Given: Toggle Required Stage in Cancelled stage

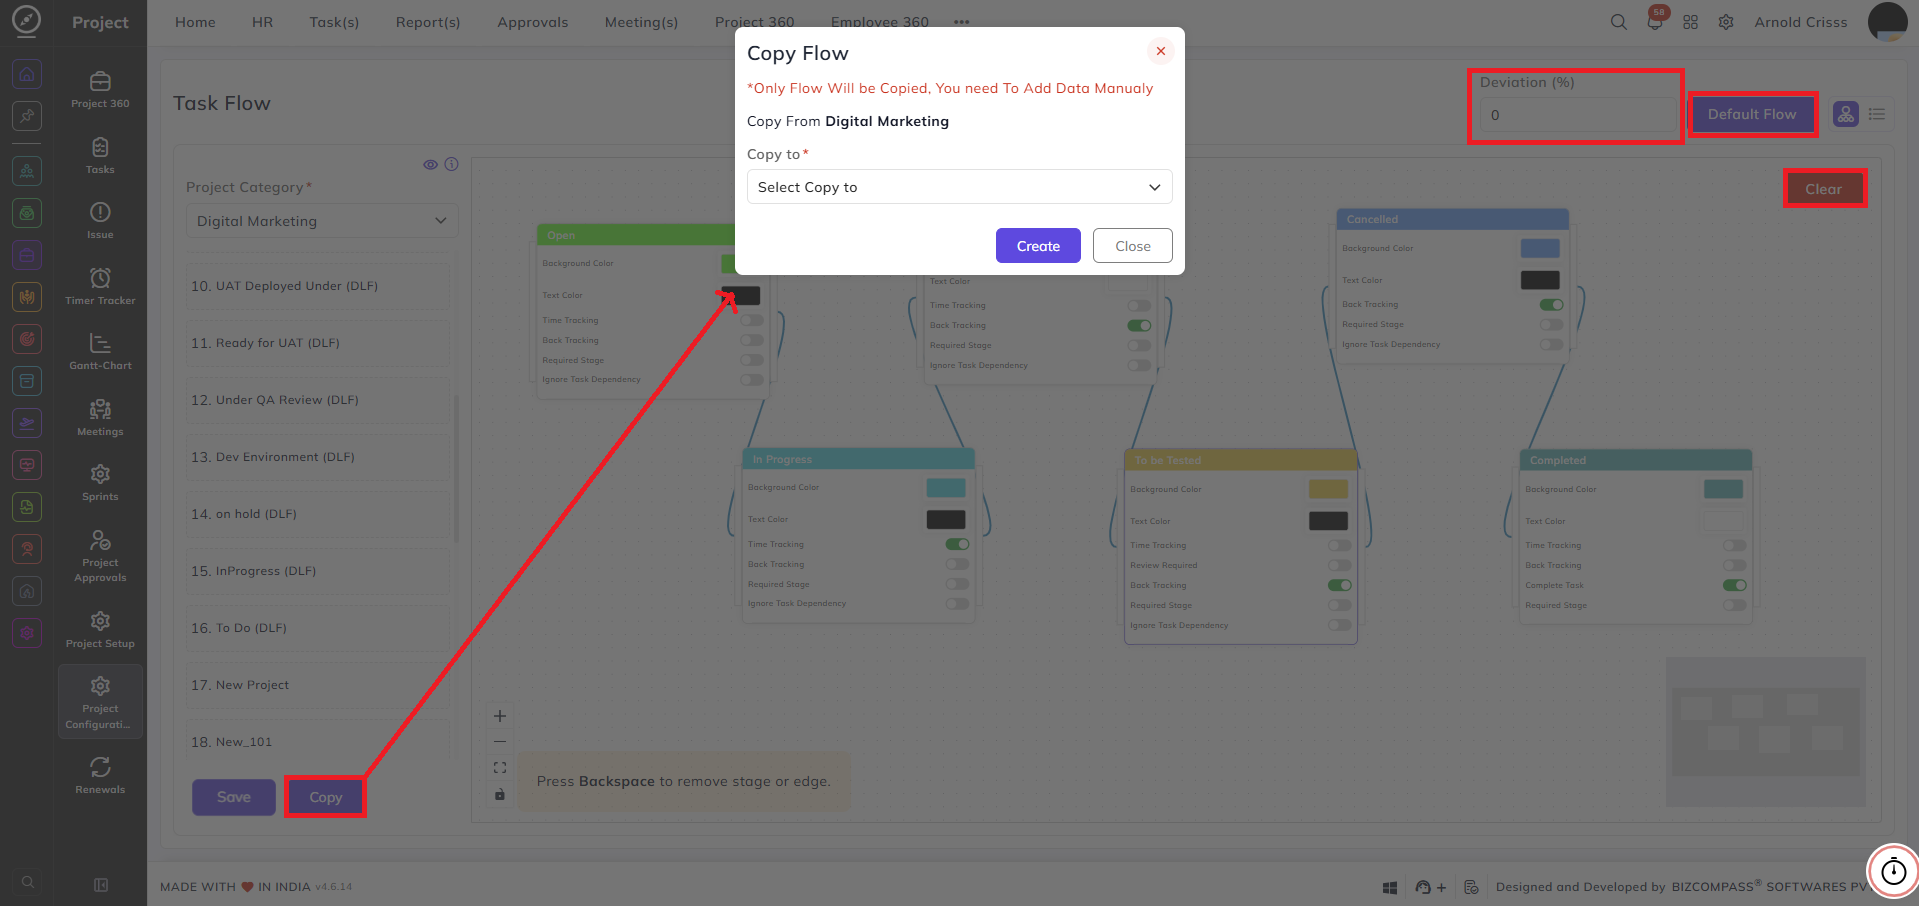Looking at the screenshot, I should (x=1551, y=324).
